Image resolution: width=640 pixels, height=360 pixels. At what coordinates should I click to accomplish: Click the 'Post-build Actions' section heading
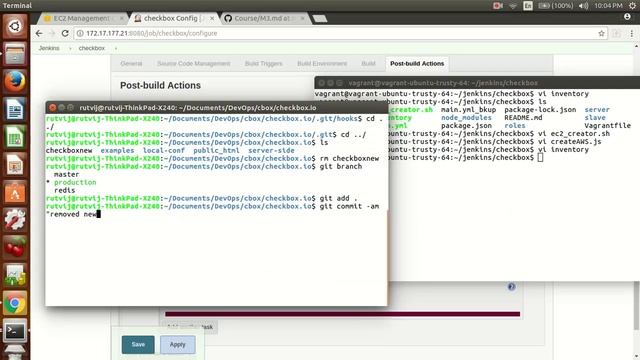tap(160, 85)
